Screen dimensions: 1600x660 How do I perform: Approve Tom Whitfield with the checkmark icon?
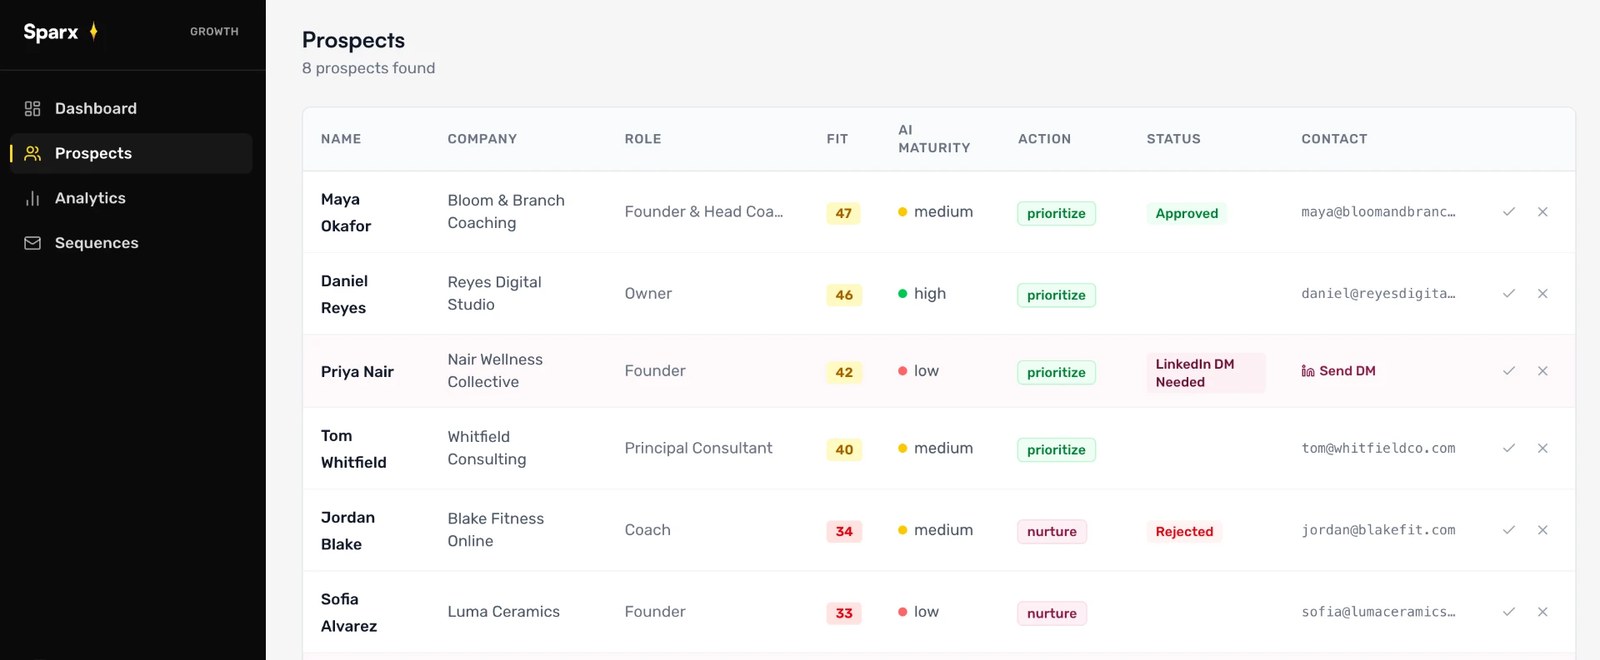pyautogui.click(x=1509, y=448)
